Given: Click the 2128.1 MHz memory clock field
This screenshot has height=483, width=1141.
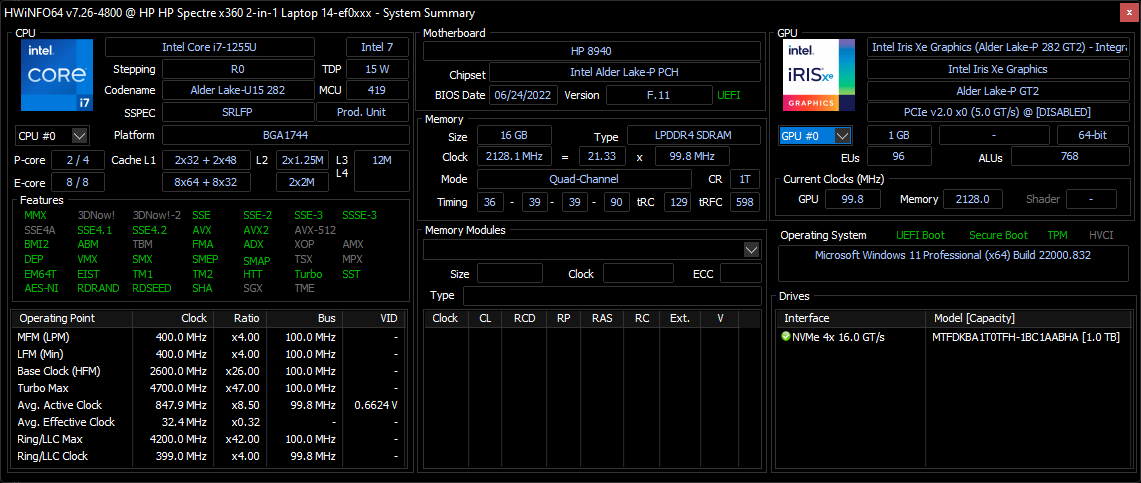Looking at the screenshot, I should pyautogui.click(x=514, y=157).
